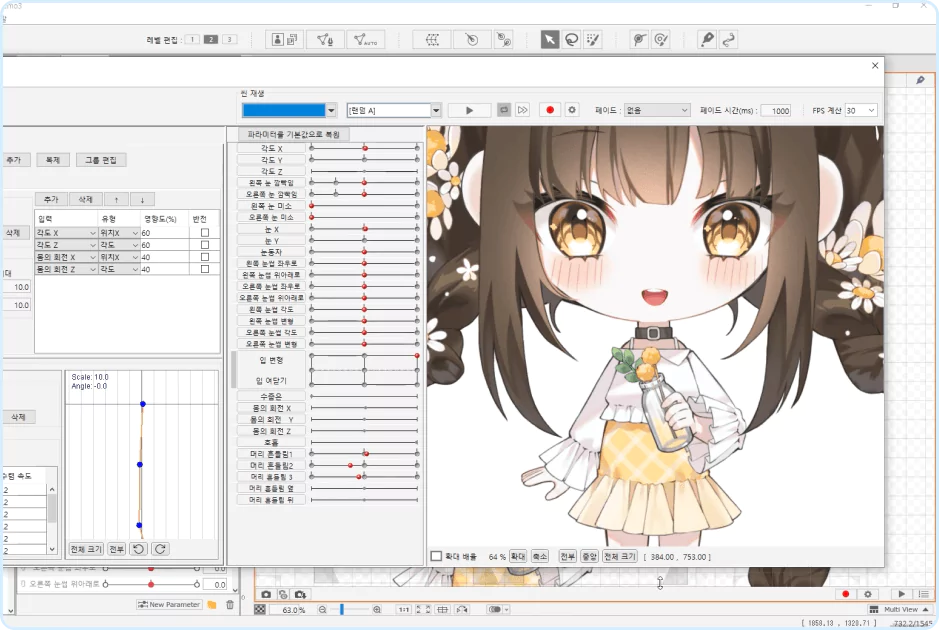Activate the manual mesh edit tool

coord(325,40)
